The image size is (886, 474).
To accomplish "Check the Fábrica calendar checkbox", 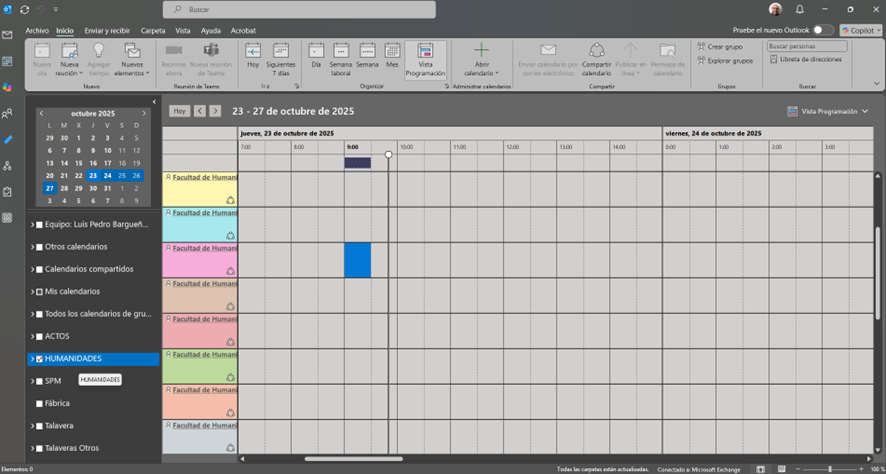I will coord(39,403).
